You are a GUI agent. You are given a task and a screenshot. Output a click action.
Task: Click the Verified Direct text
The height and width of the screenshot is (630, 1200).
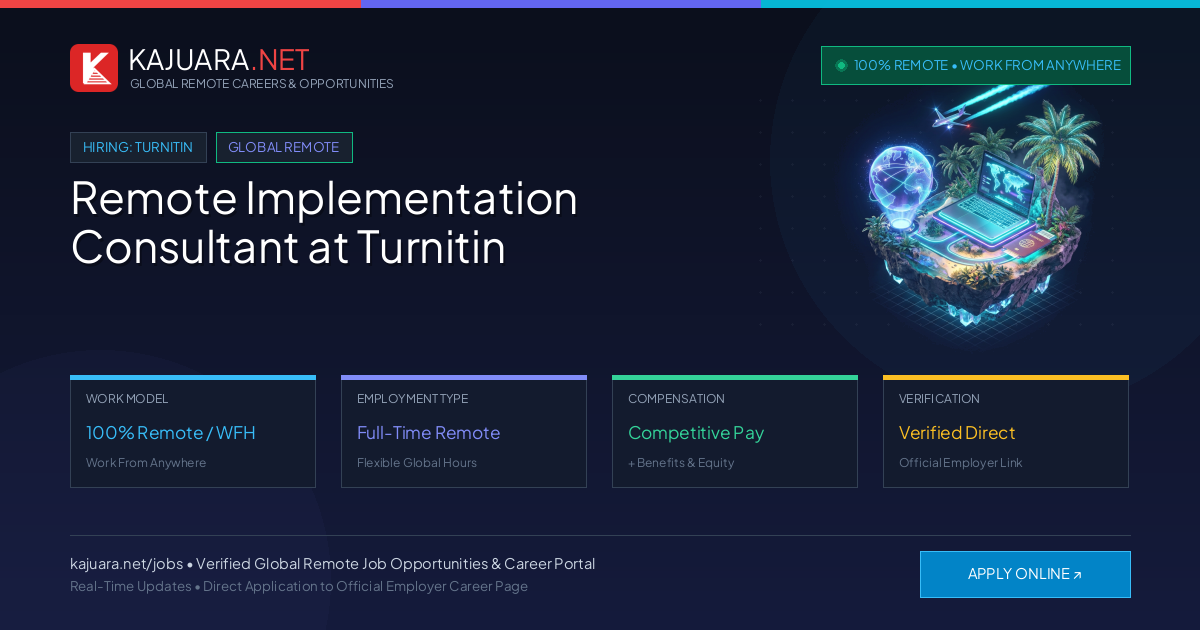point(957,433)
